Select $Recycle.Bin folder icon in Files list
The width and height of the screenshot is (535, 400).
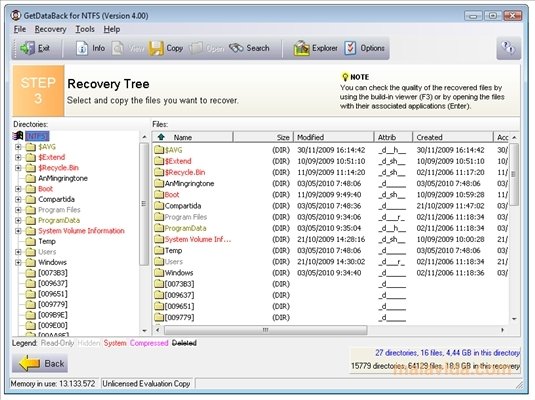(159, 172)
